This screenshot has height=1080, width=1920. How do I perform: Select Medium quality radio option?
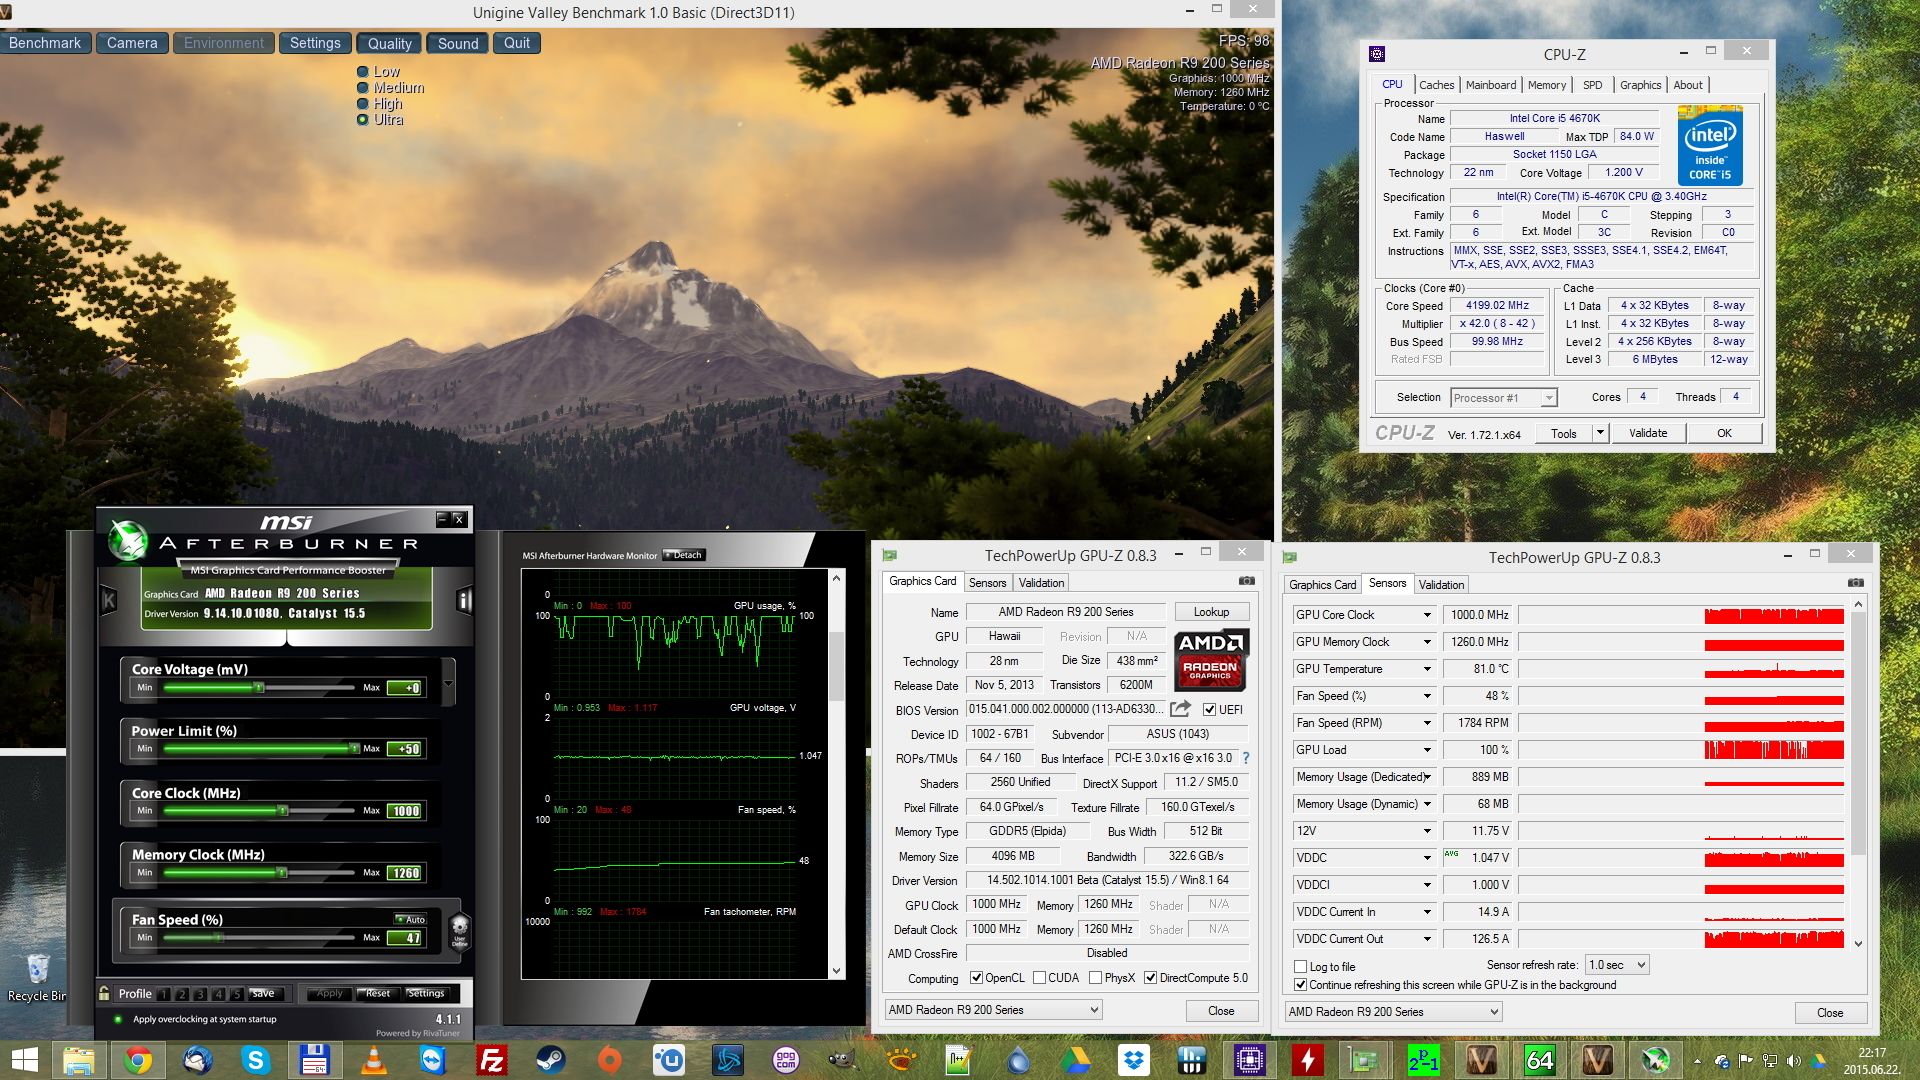[390, 88]
